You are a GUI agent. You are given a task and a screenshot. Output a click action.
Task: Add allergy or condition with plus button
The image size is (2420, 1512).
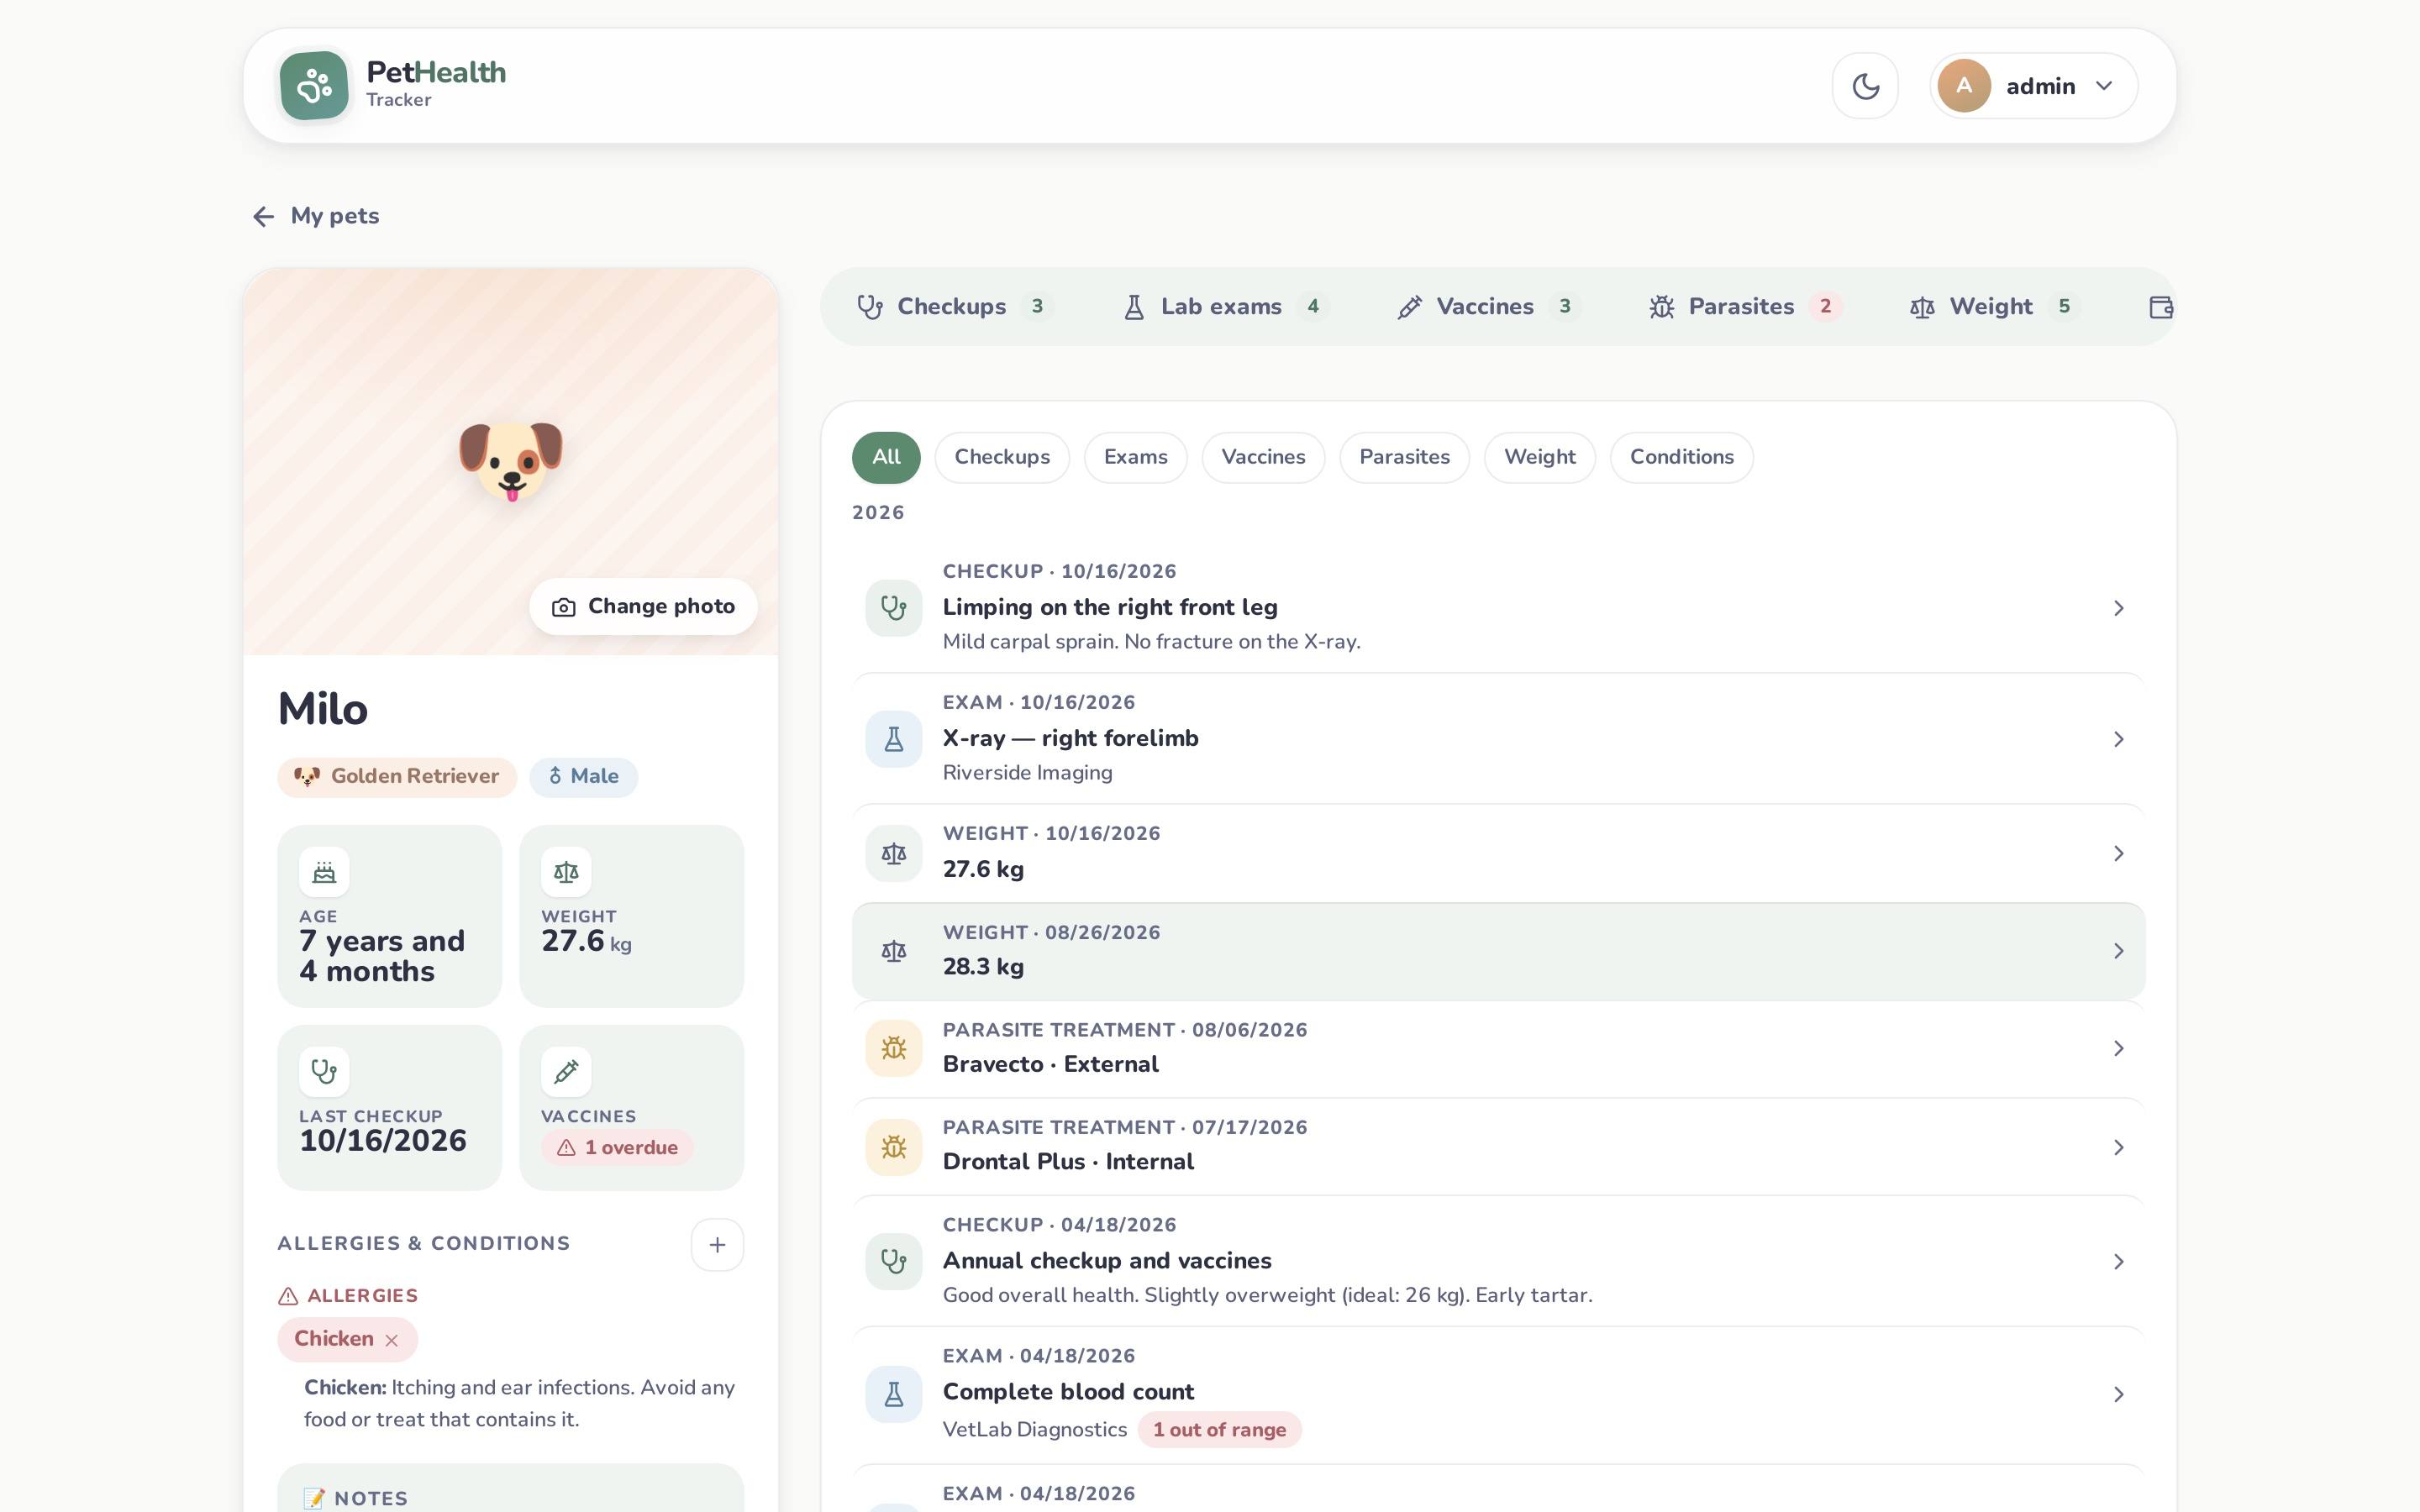[x=717, y=1245]
